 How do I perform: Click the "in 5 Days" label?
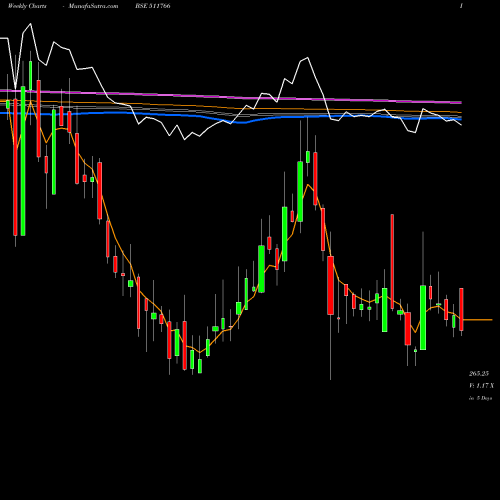pyautogui.click(x=480, y=398)
